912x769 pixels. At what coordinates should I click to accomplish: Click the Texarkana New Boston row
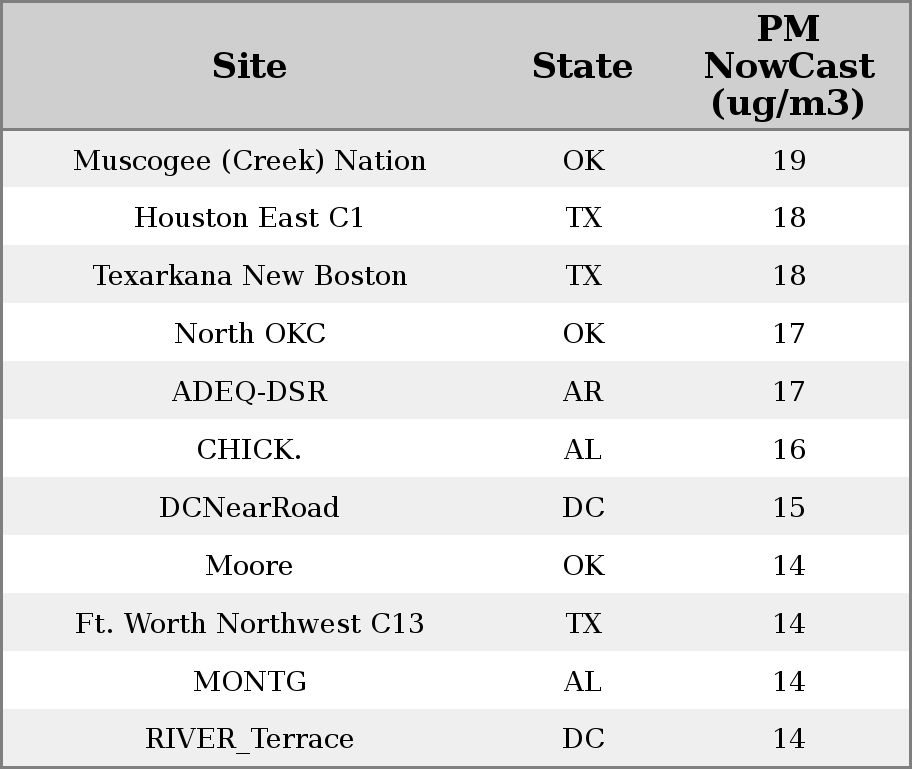tap(249, 276)
